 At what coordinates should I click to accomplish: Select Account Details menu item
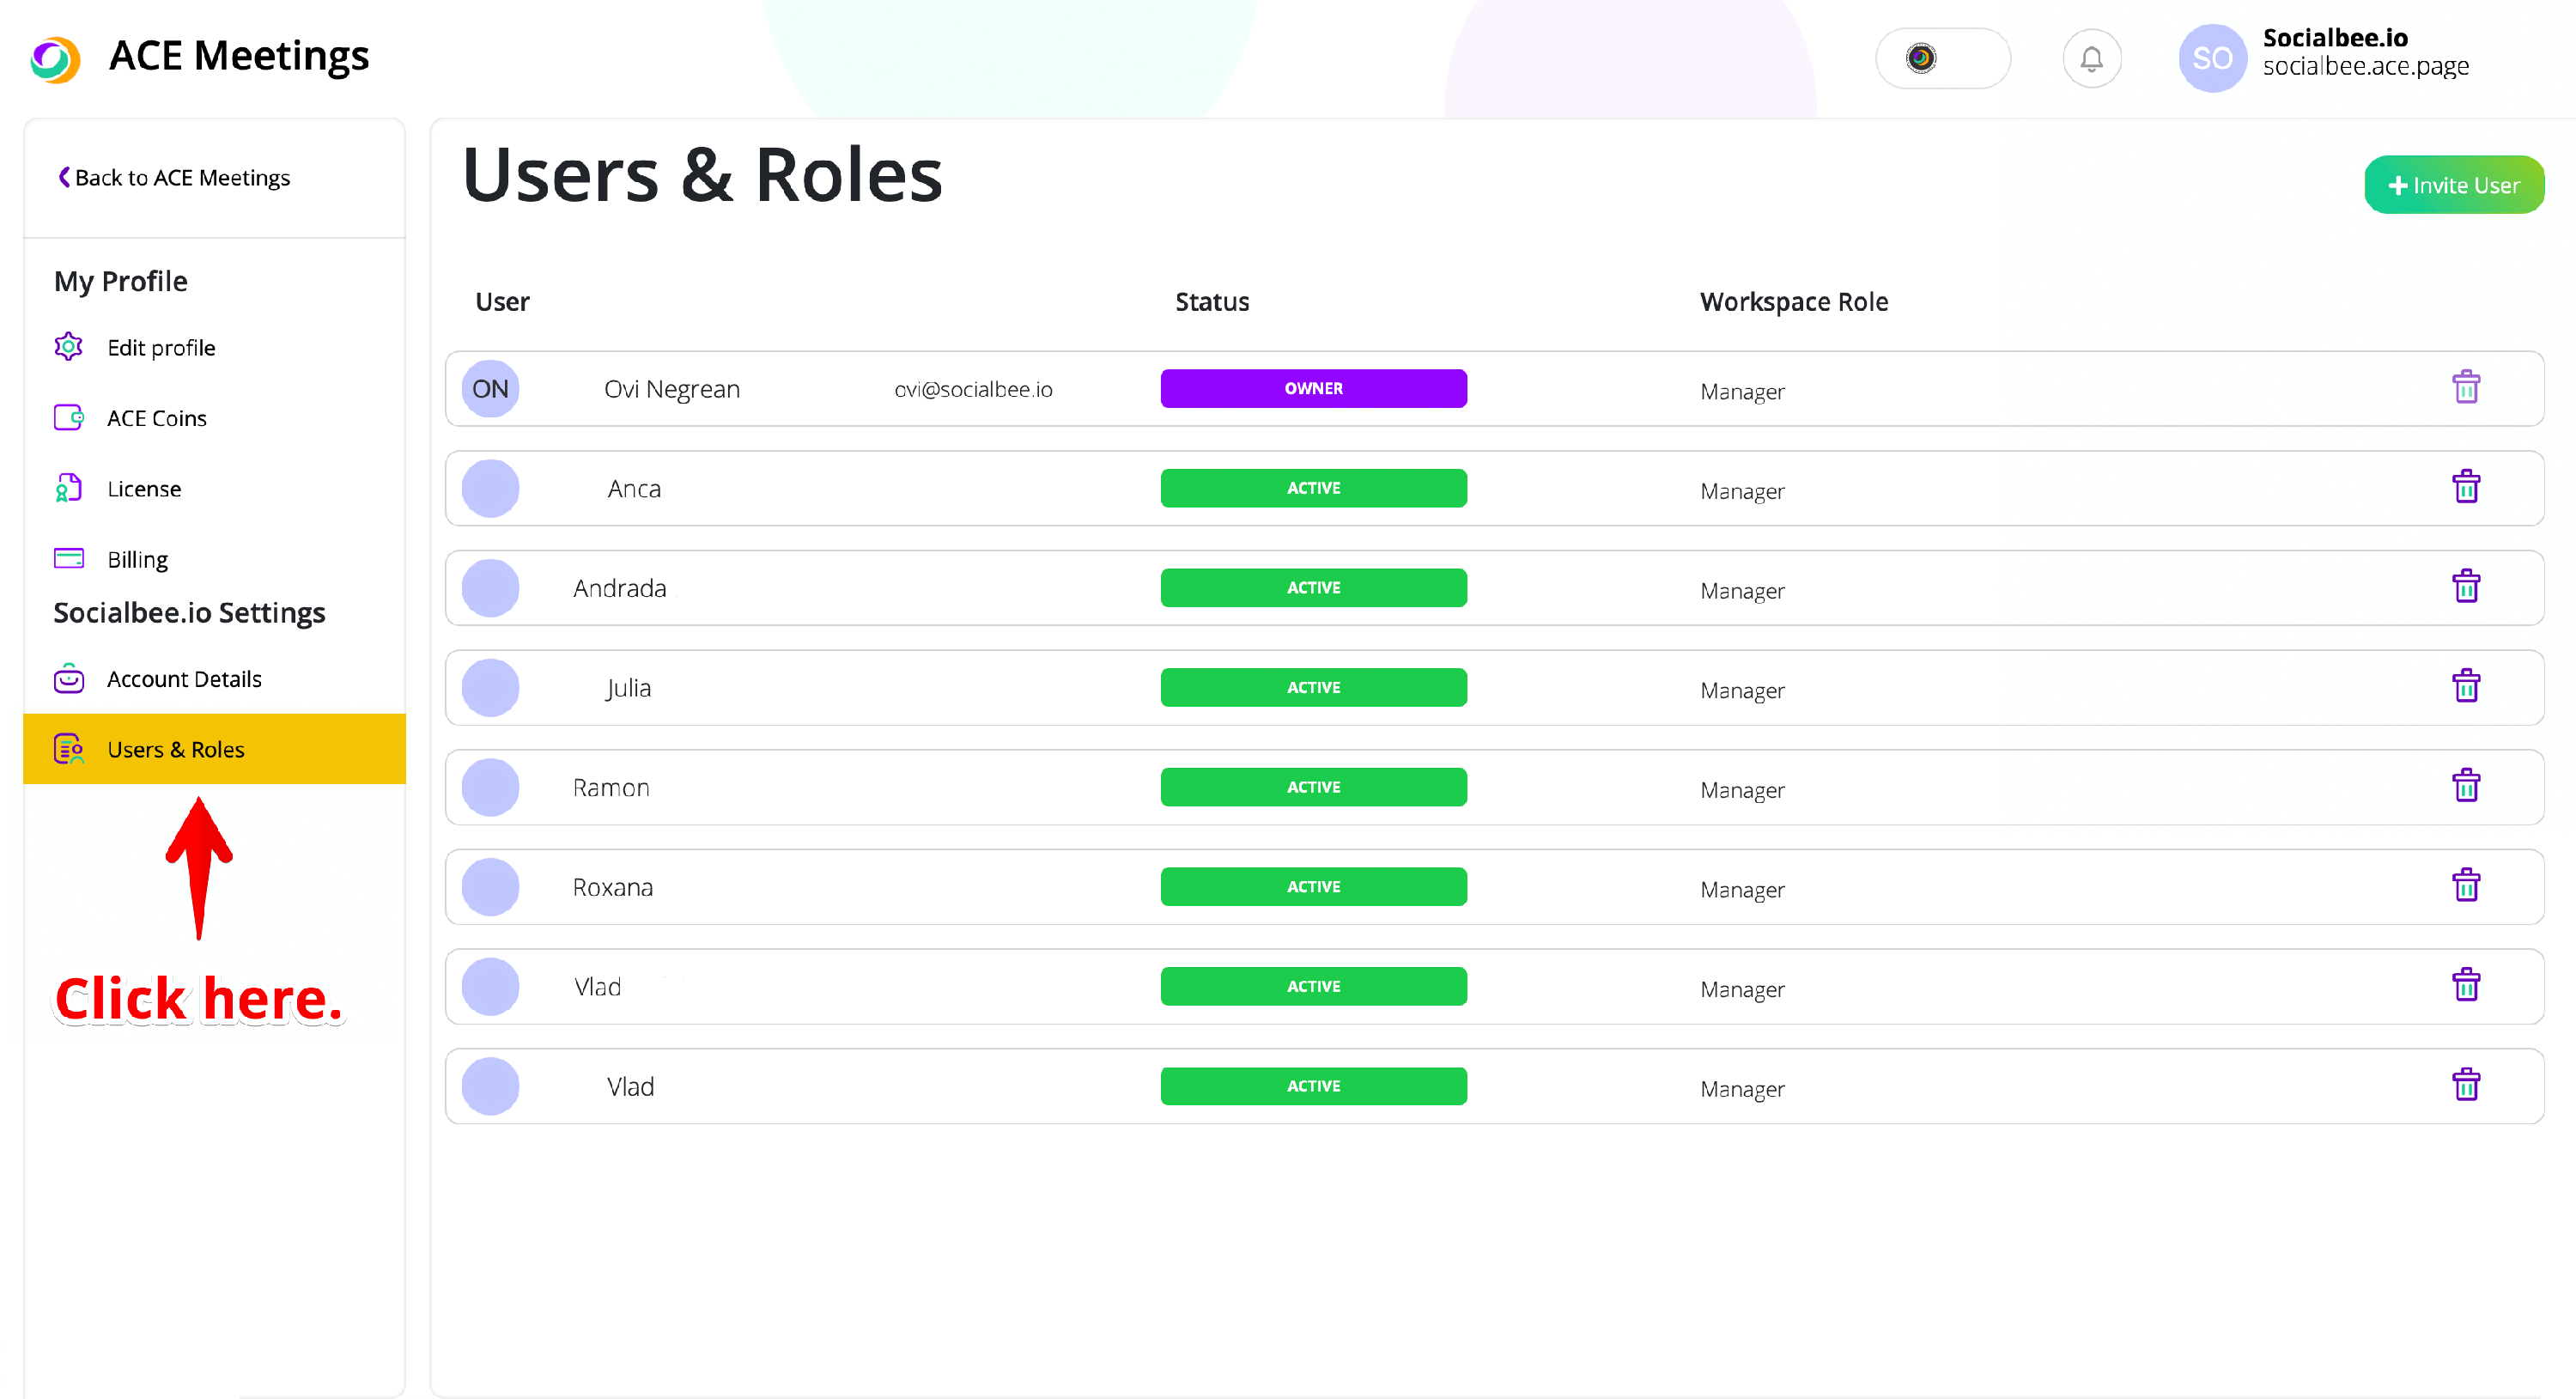tap(184, 679)
